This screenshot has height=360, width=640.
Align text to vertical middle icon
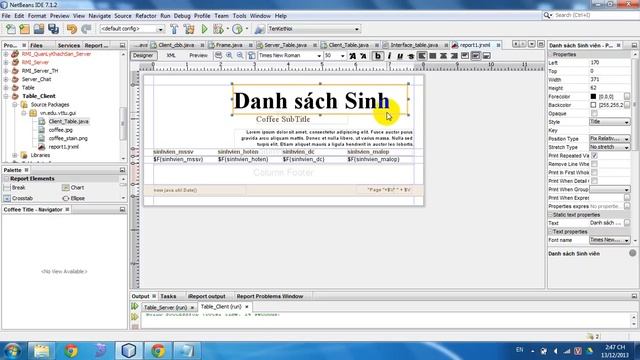pyautogui.click(x=476, y=56)
